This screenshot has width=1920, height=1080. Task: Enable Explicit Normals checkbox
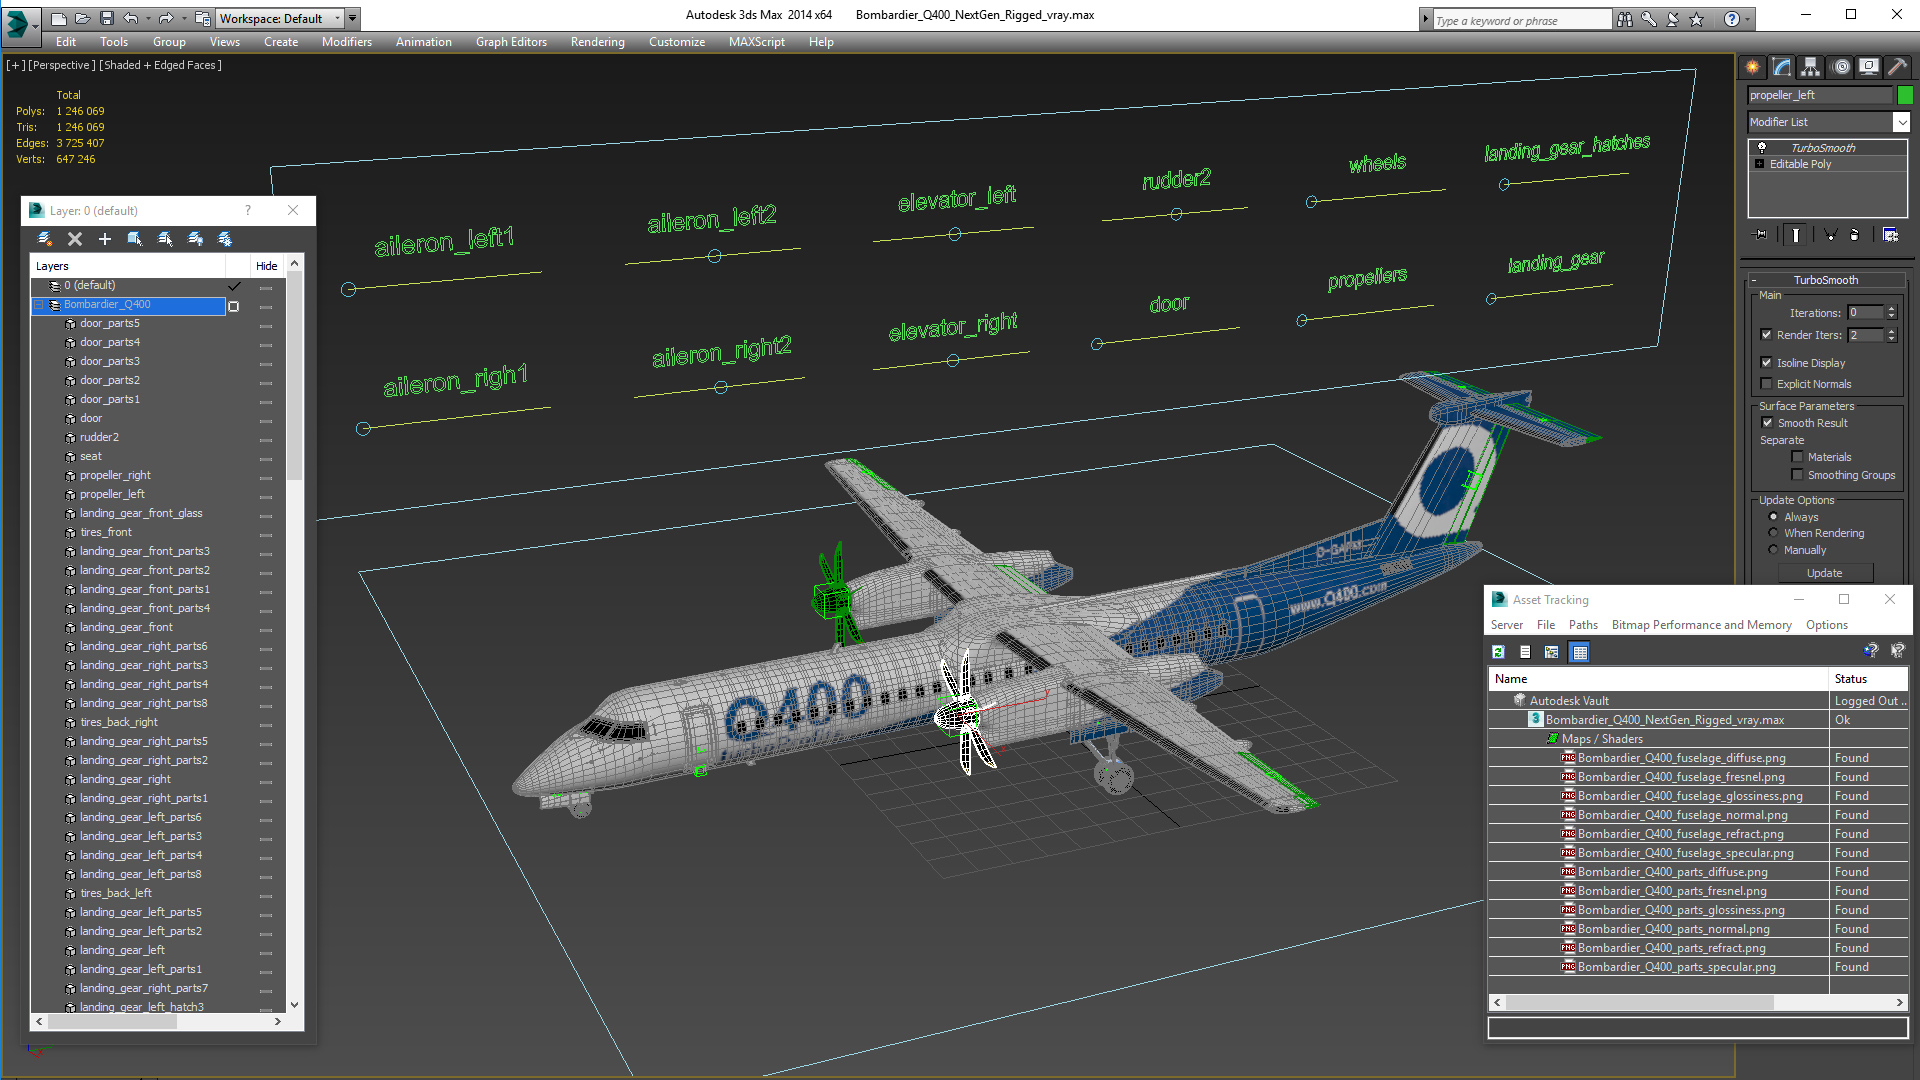(1766, 384)
